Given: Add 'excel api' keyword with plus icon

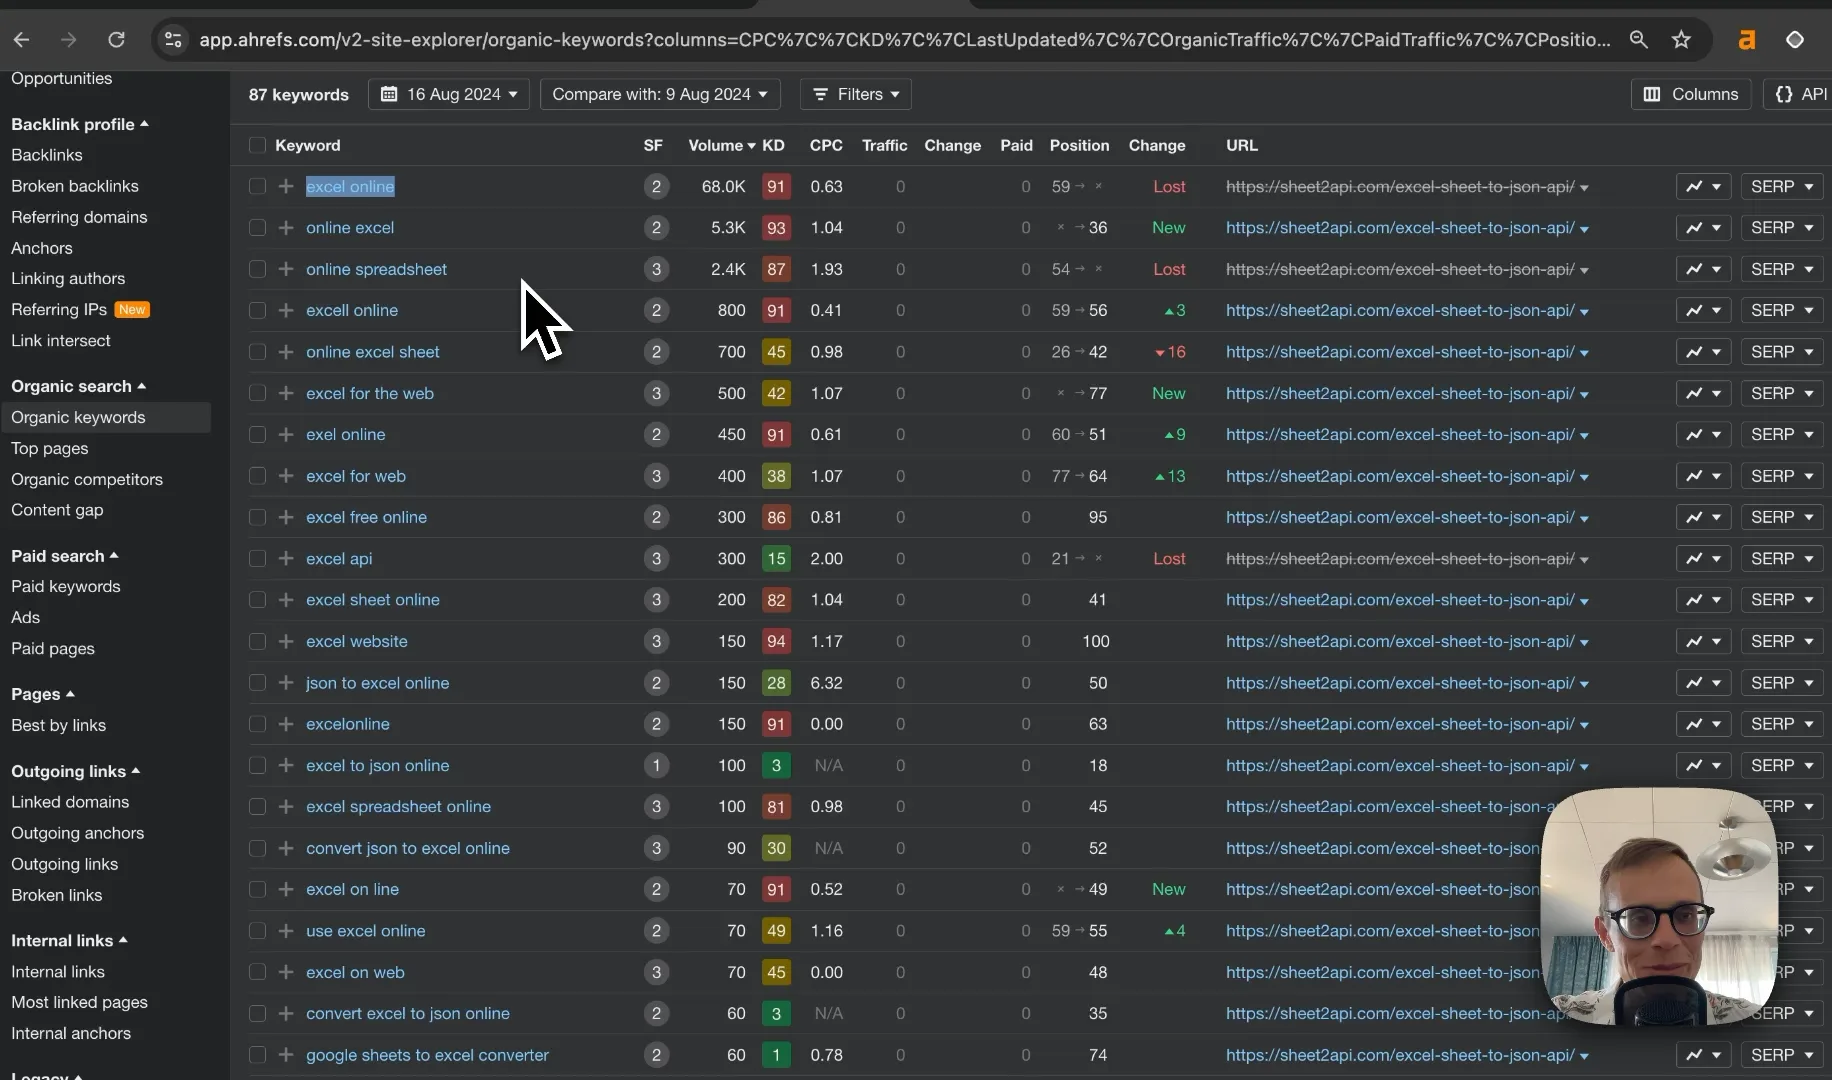Looking at the screenshot, I should tap(286, 559).
